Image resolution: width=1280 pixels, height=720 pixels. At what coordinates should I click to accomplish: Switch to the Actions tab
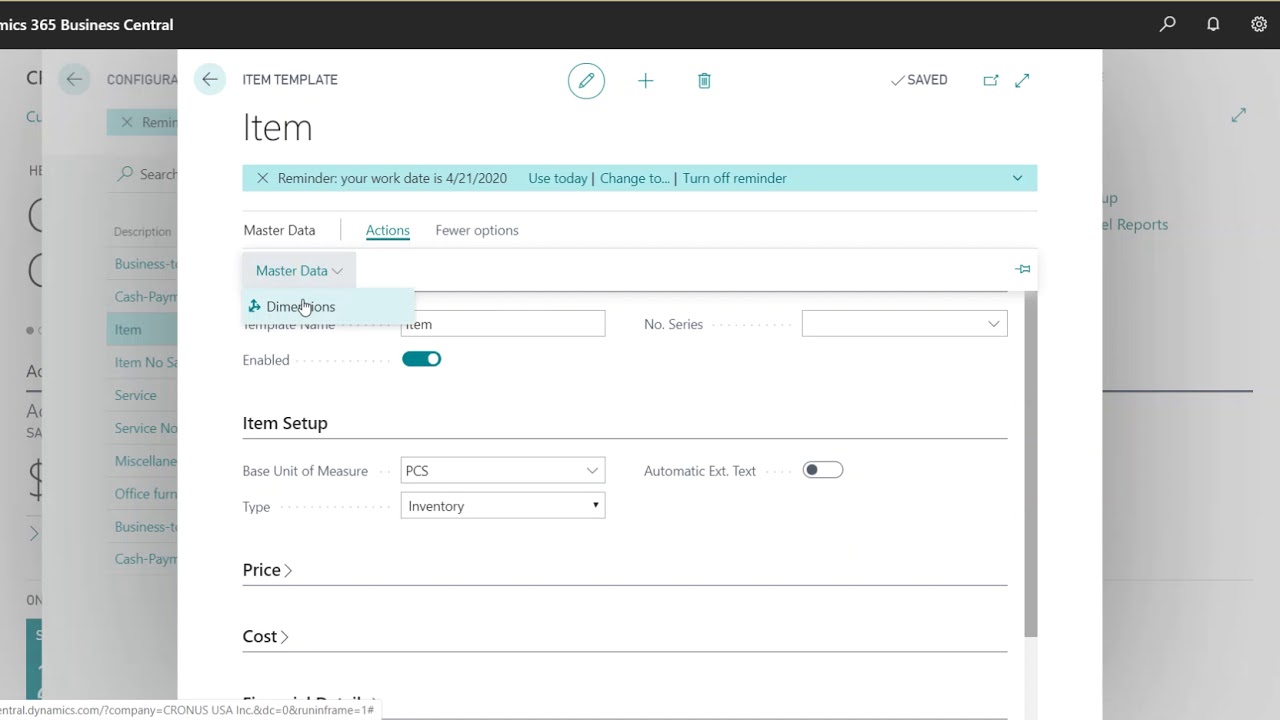coord(387,230)
